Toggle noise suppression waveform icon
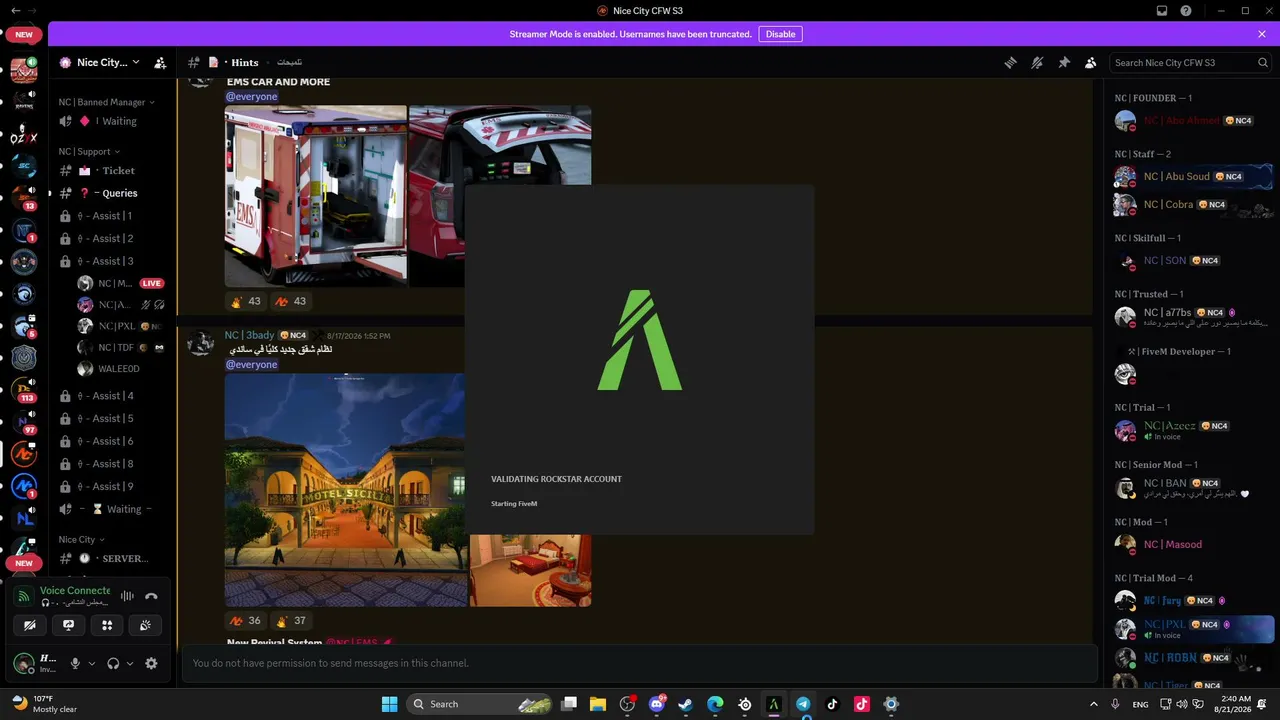1280x720 pixels. [x=127, y=596]
